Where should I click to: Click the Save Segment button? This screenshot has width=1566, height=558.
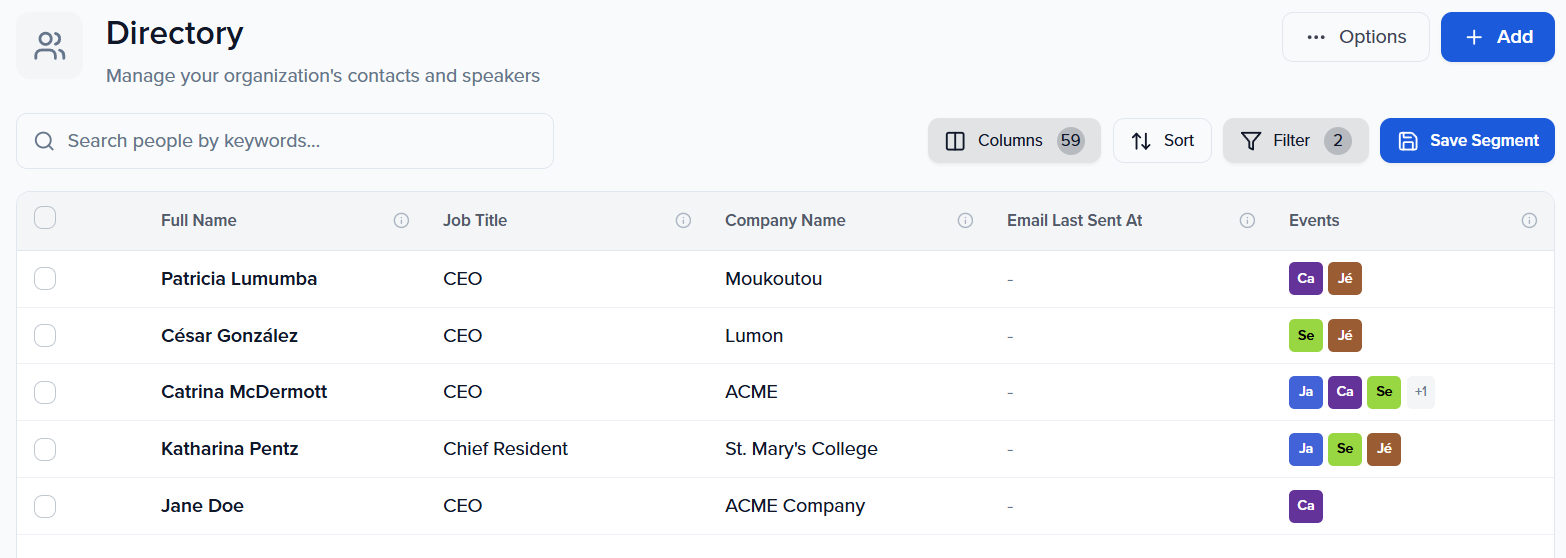[x=1466, y=141]
